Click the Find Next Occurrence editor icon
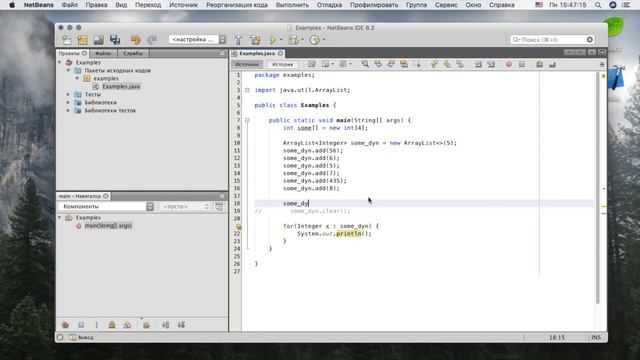This screenshot has width=640, height=360. click(391, 64)
